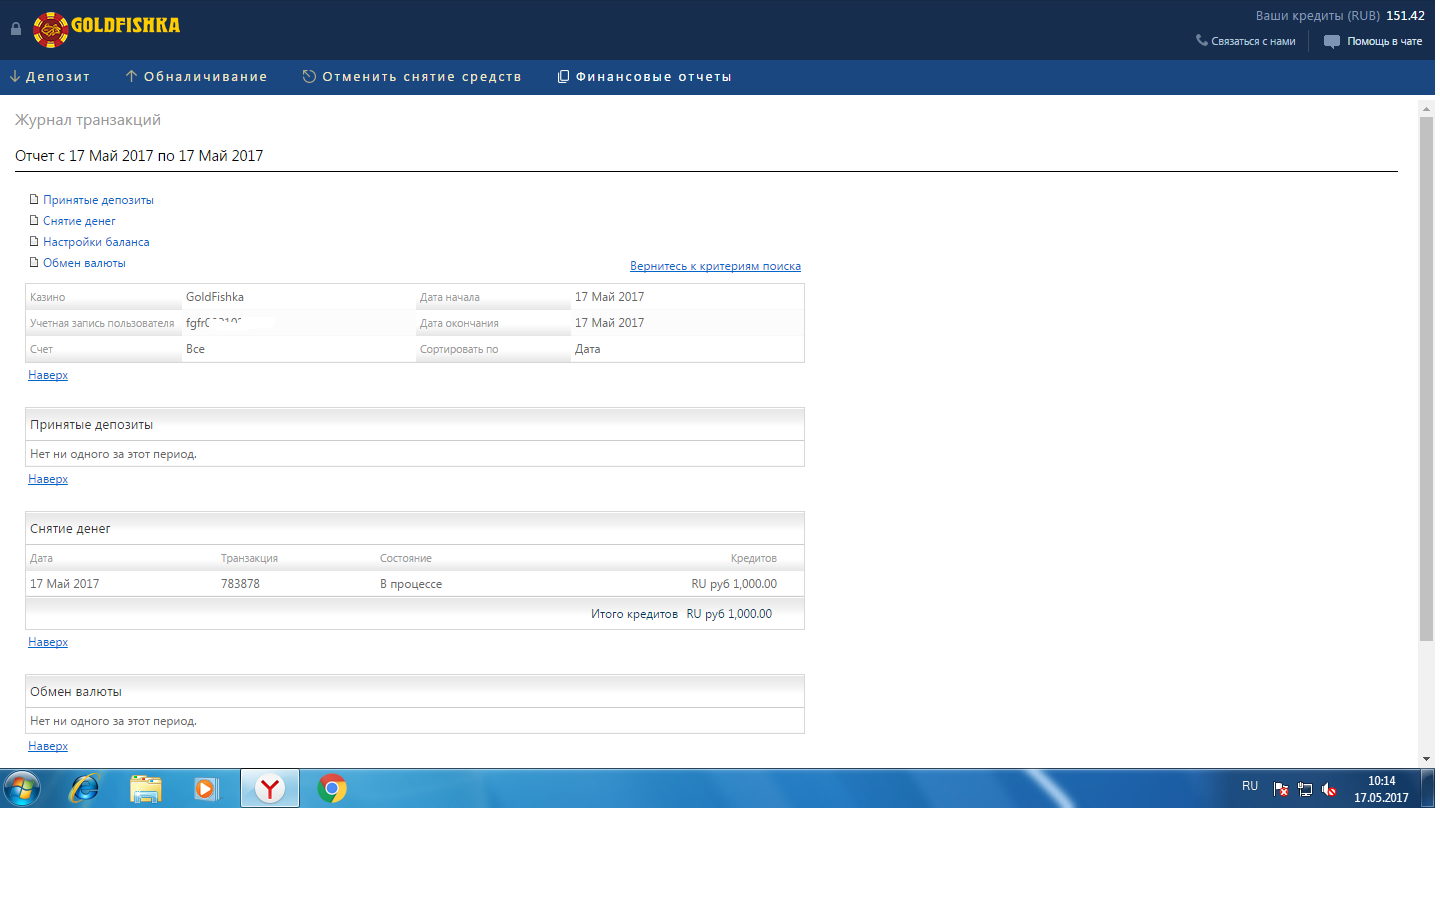The image size is (1440, 900).
Task: Click the Состояние column header
Action: point(406,558)
